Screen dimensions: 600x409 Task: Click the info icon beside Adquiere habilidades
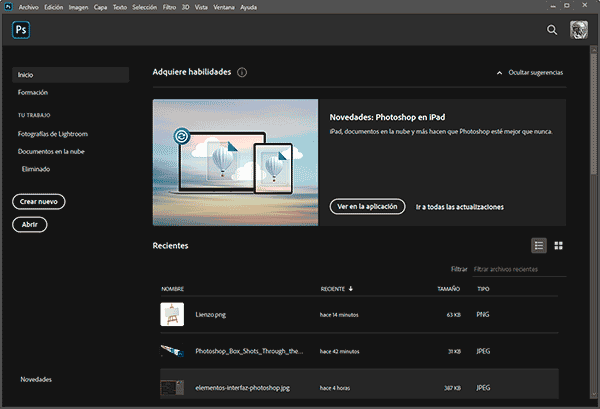[242, 72]
